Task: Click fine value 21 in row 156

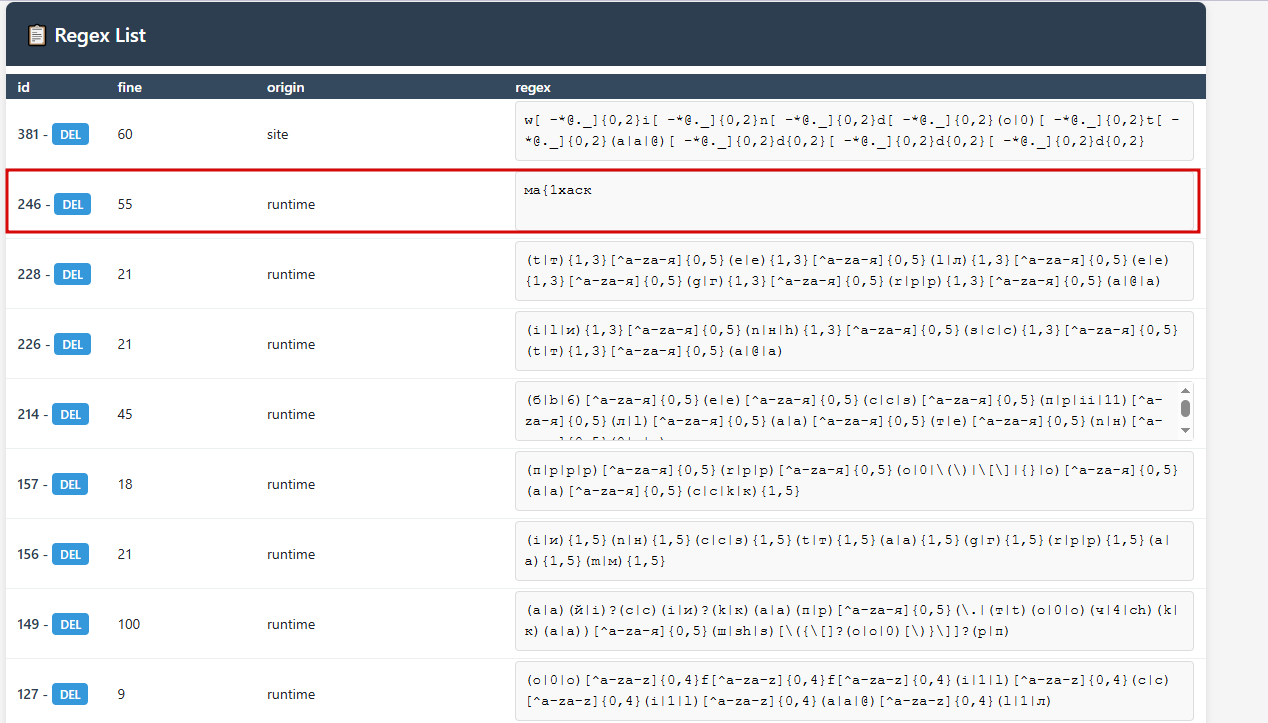Action: click(x=125, y=554)
